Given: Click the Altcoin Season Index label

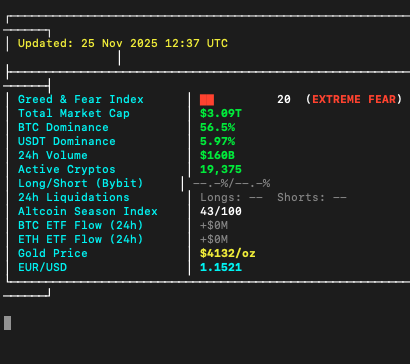Looking at the screenshot, I should pos(88,211).
